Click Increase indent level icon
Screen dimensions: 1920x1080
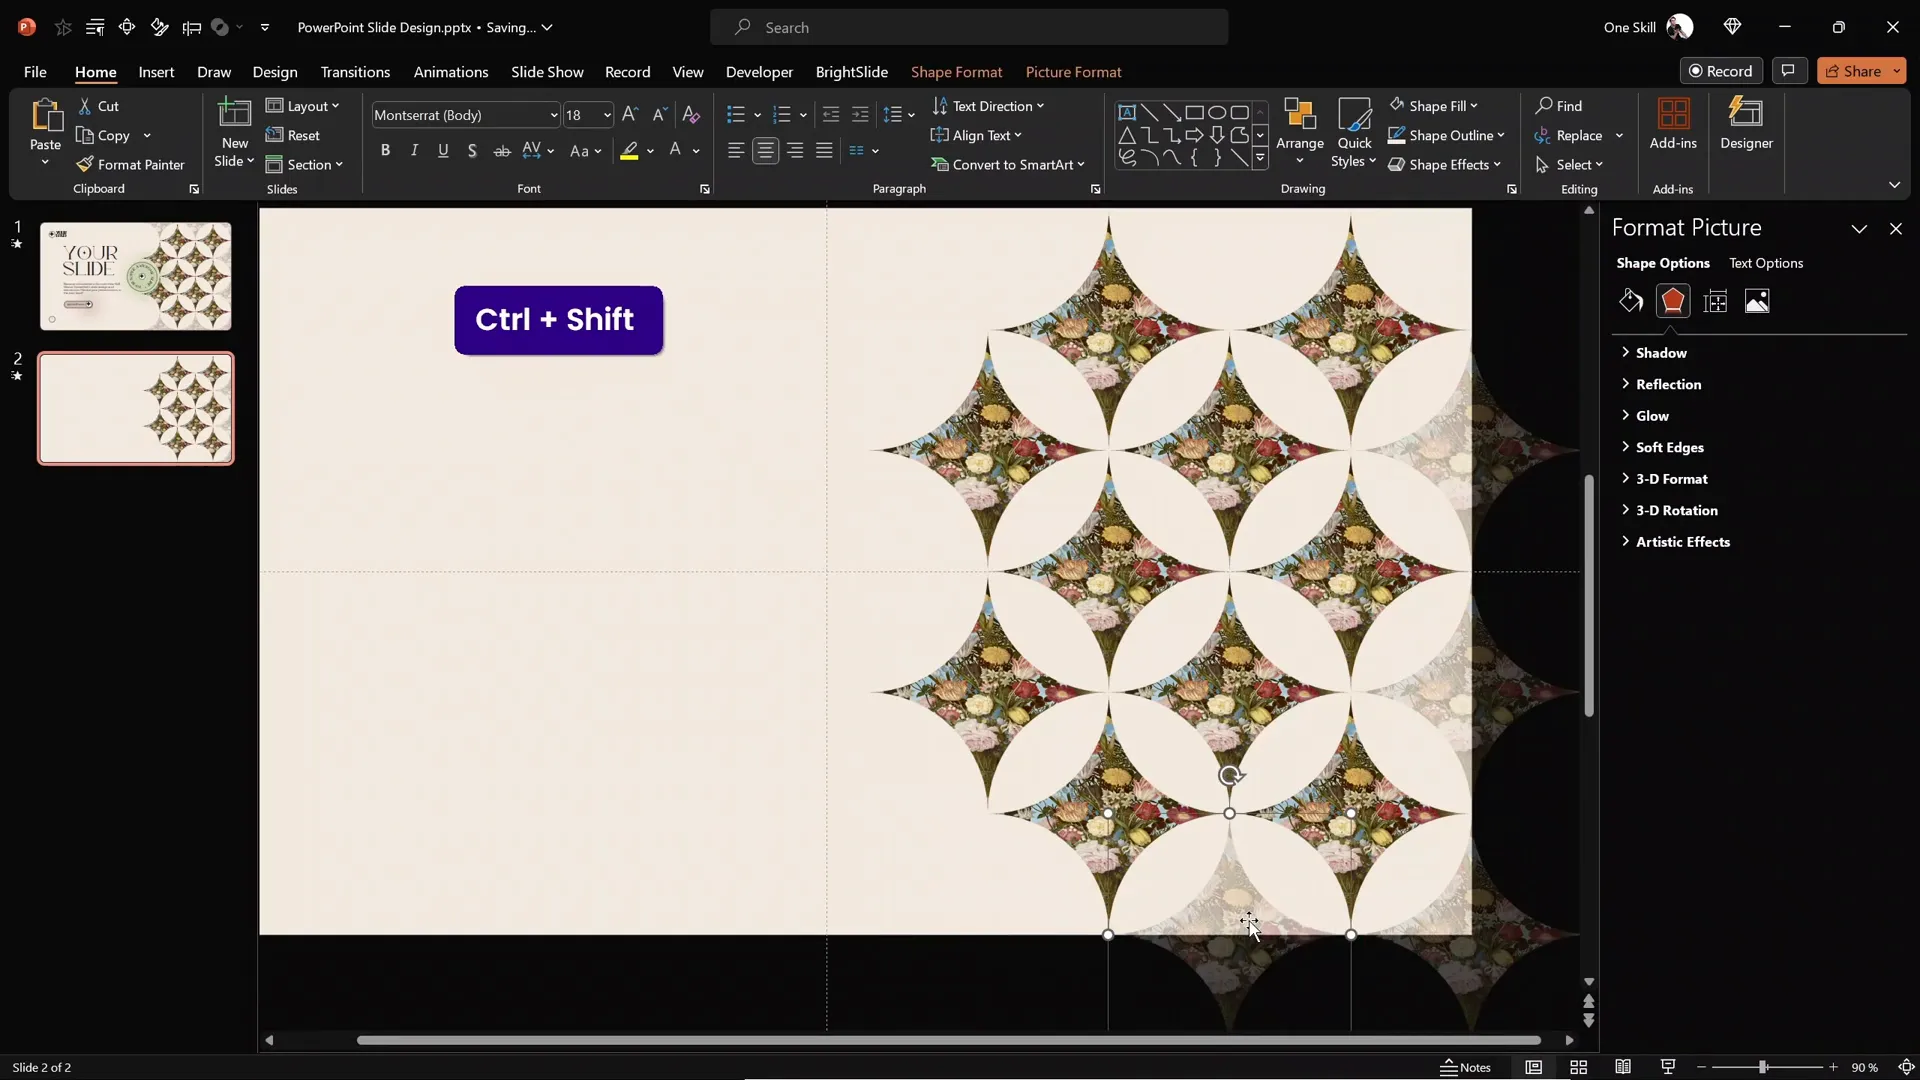coord(860,115)
